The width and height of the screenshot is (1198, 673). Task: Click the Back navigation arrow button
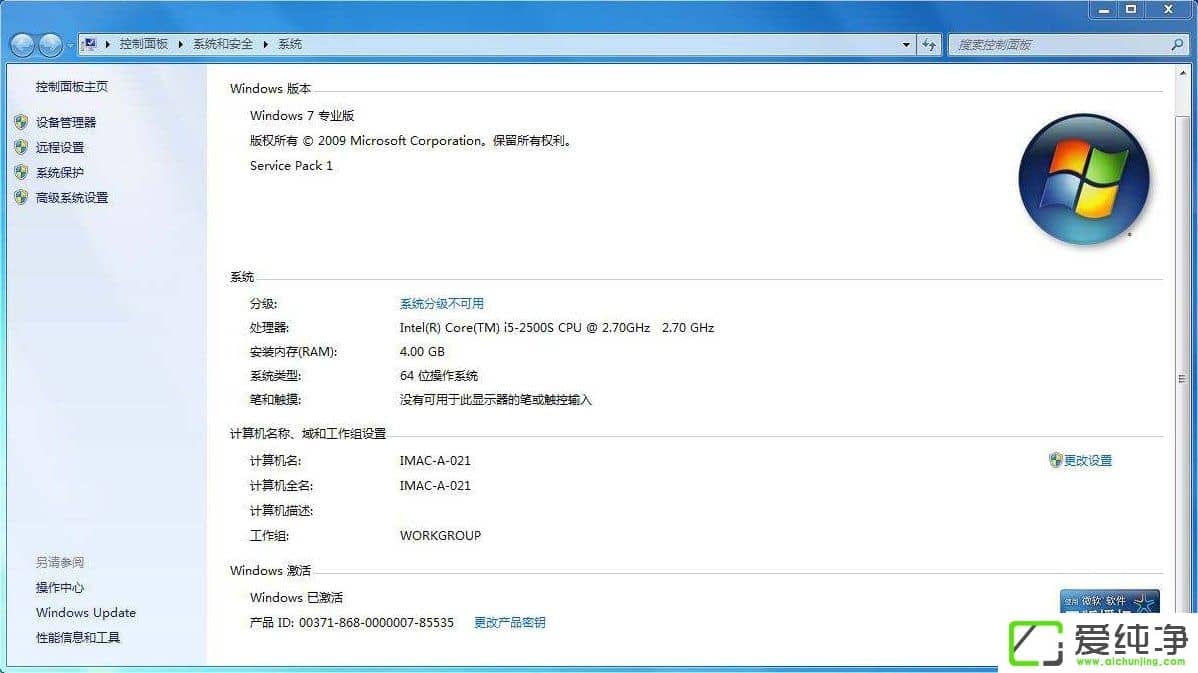[x=23, y=45]
